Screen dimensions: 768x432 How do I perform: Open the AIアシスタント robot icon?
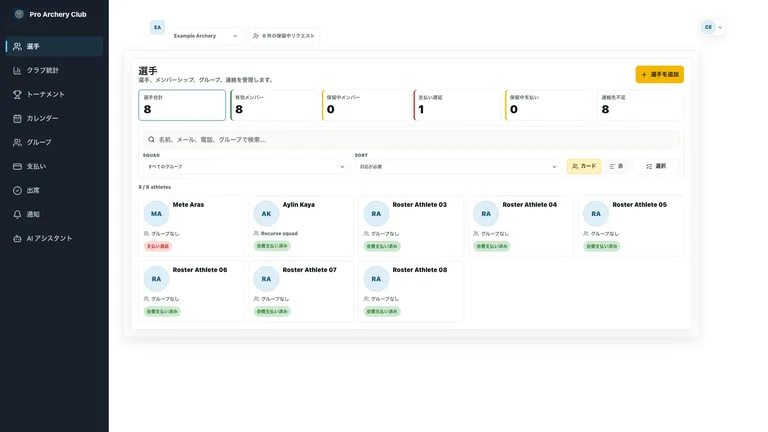(x=17, y=239)
